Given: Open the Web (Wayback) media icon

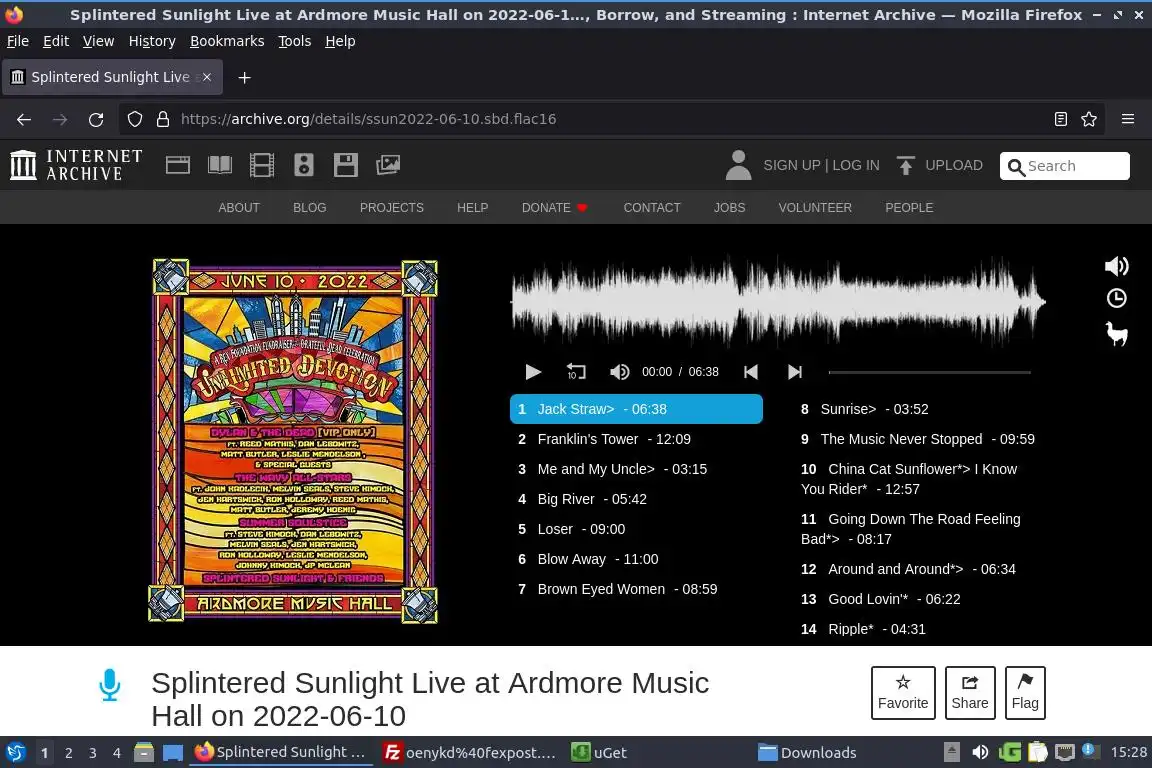Looking at the screenshot, I should [178, 165].
